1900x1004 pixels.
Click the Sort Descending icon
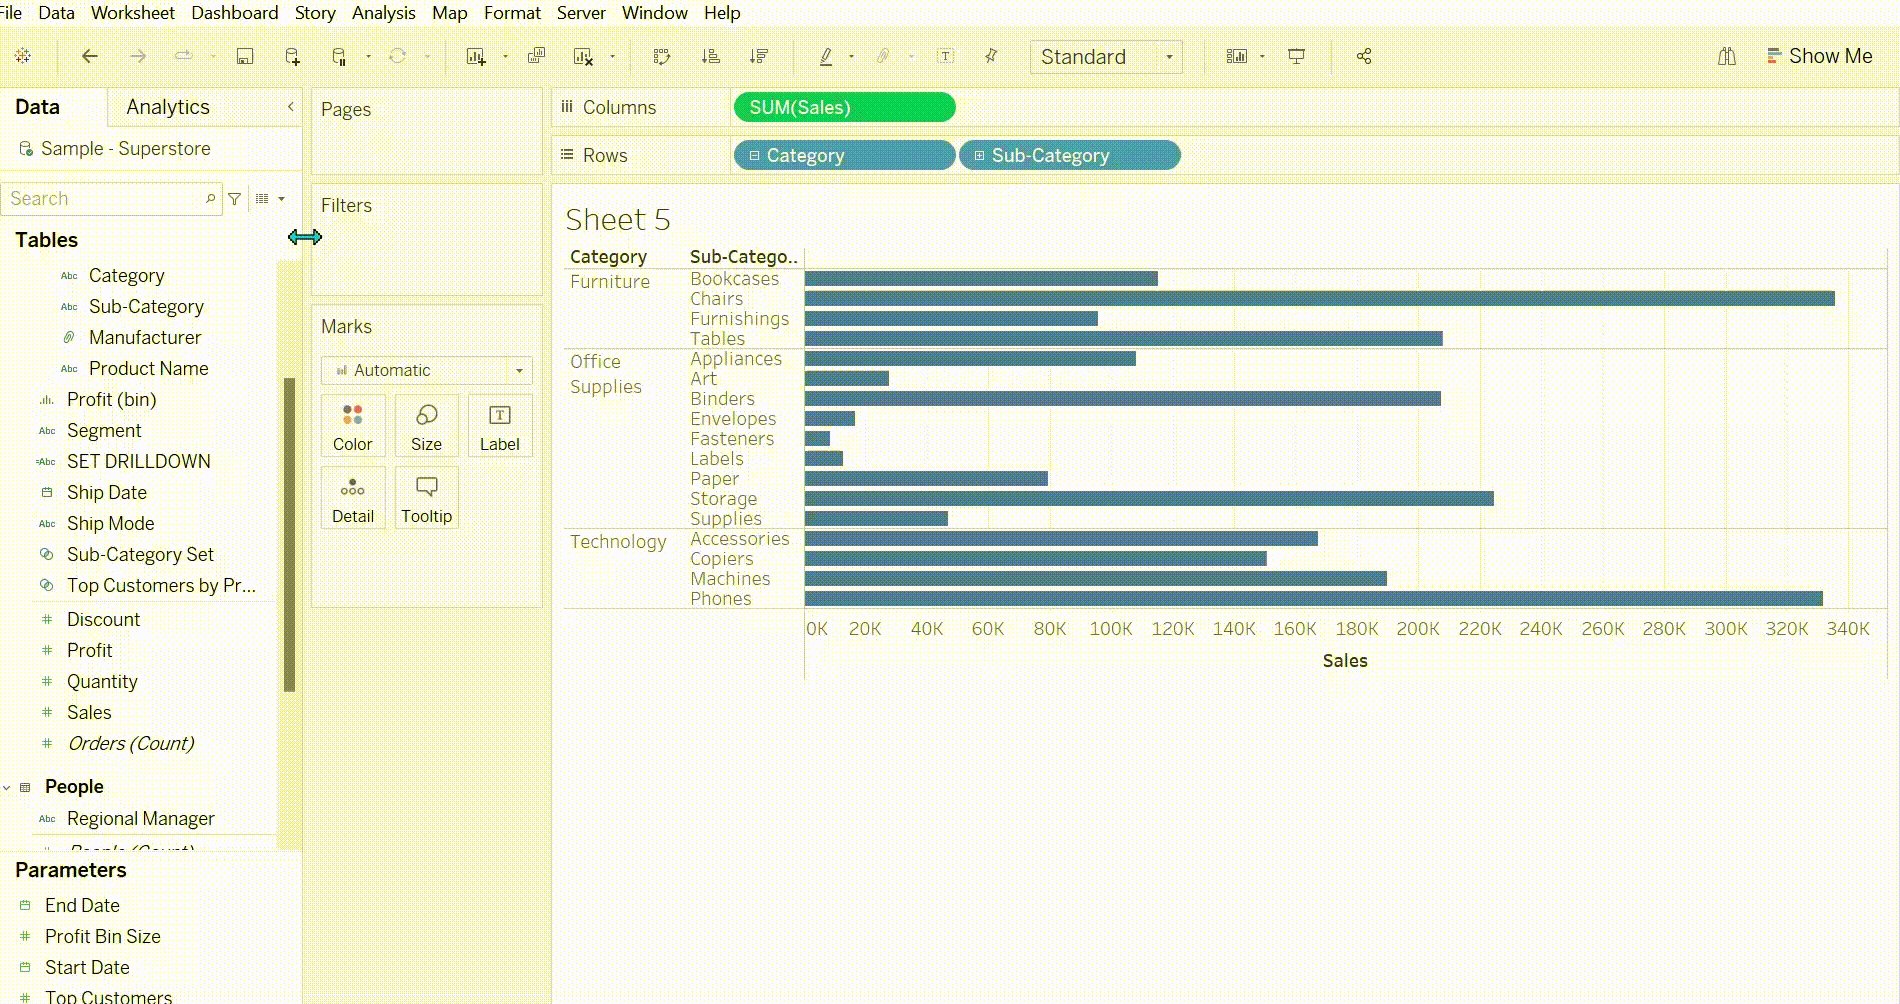tap(759, 56)
